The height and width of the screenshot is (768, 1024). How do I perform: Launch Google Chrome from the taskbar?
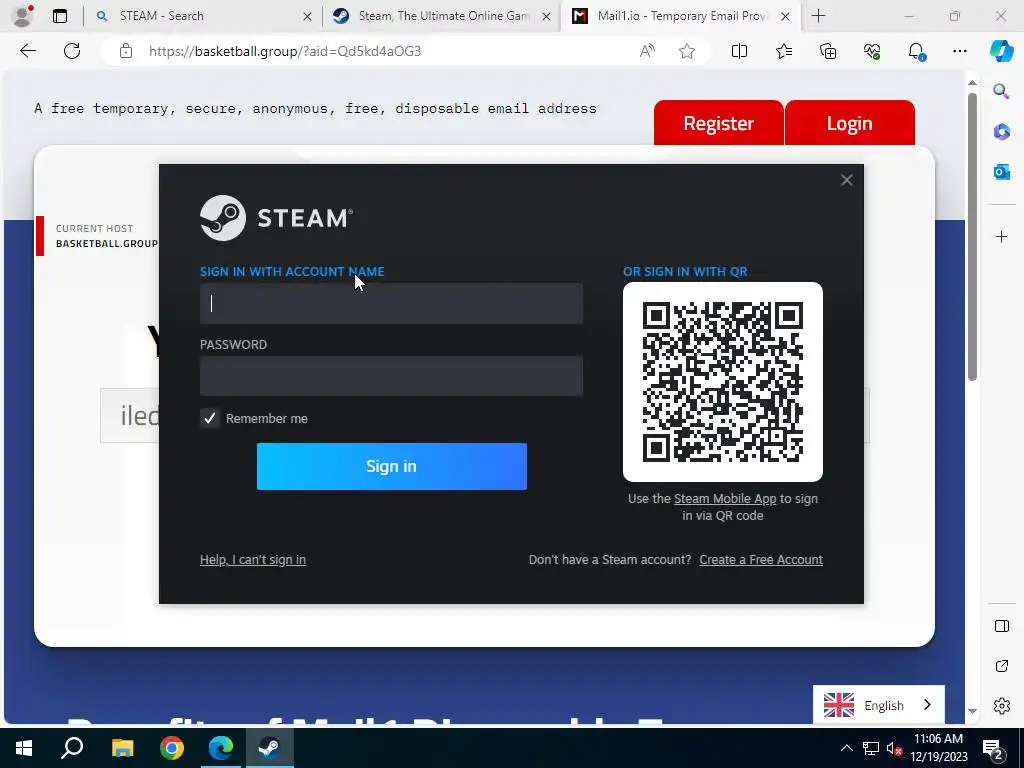click(172, 748)
